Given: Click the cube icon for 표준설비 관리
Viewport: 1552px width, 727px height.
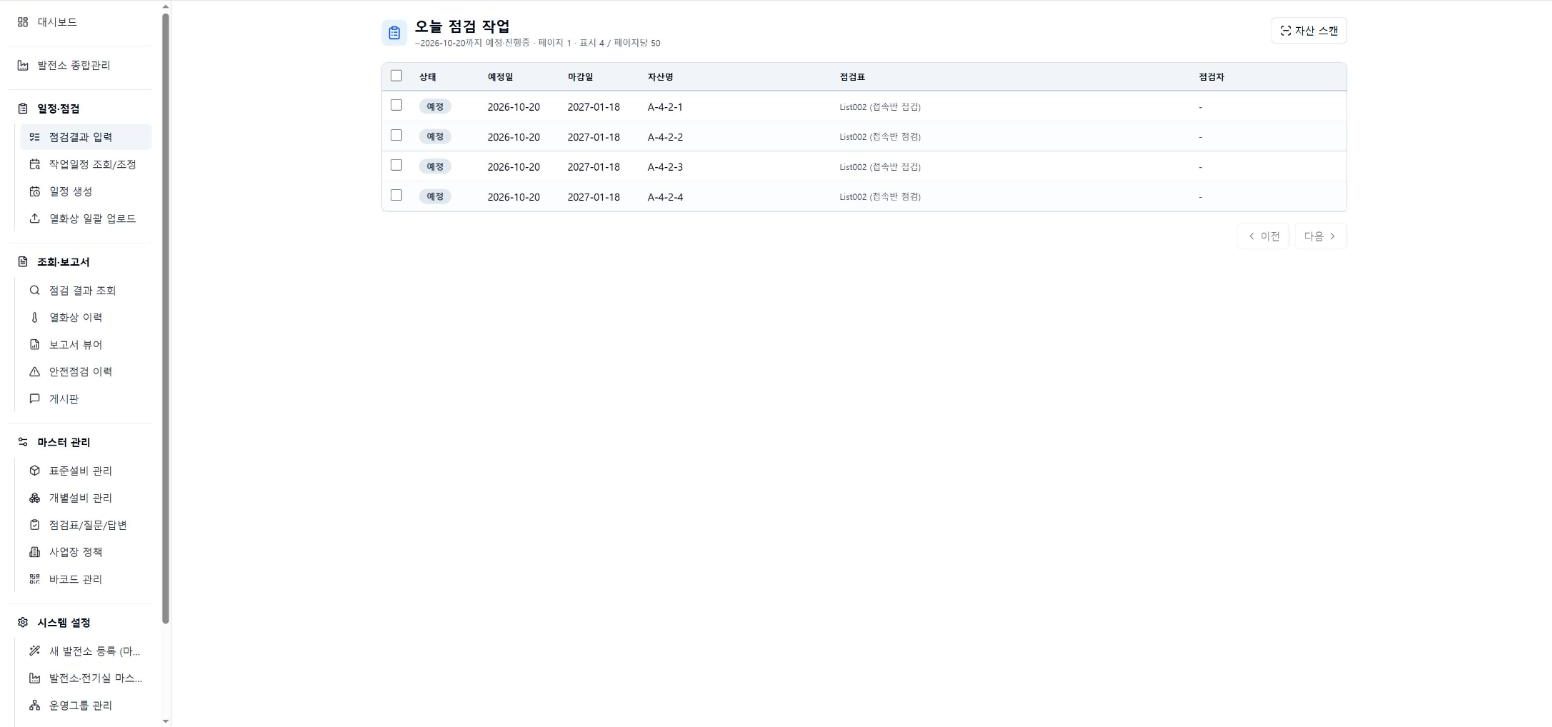Looking at the screenshot, I should click(35, 471).
